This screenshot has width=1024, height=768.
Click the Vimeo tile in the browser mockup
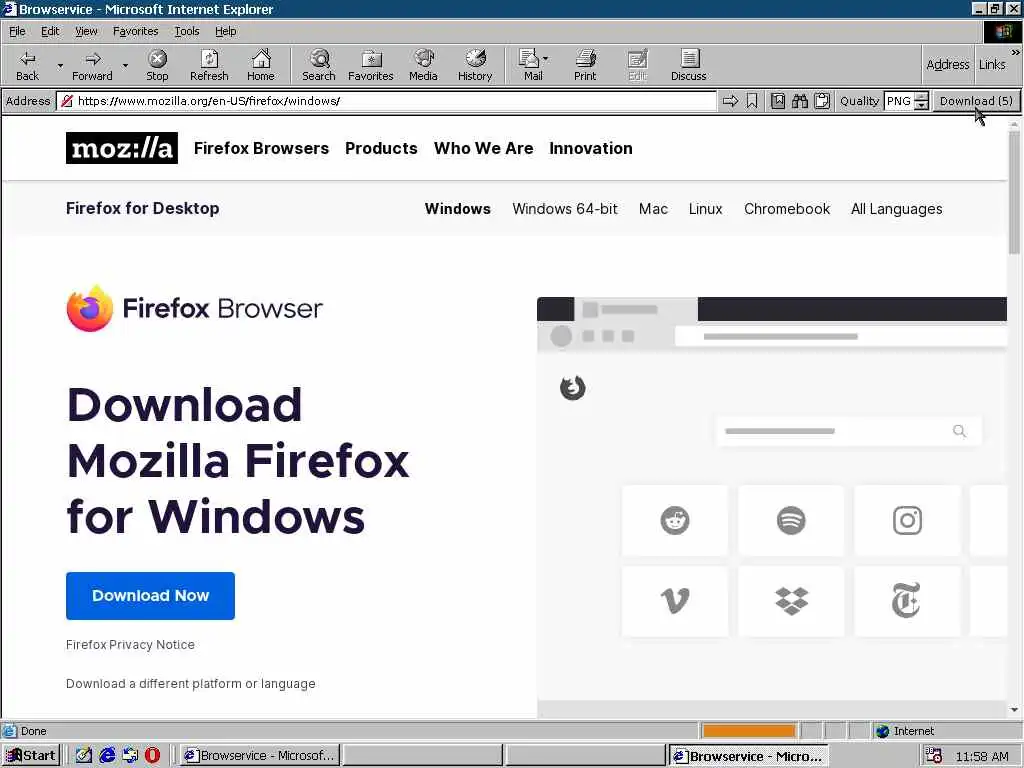point(675,601)
